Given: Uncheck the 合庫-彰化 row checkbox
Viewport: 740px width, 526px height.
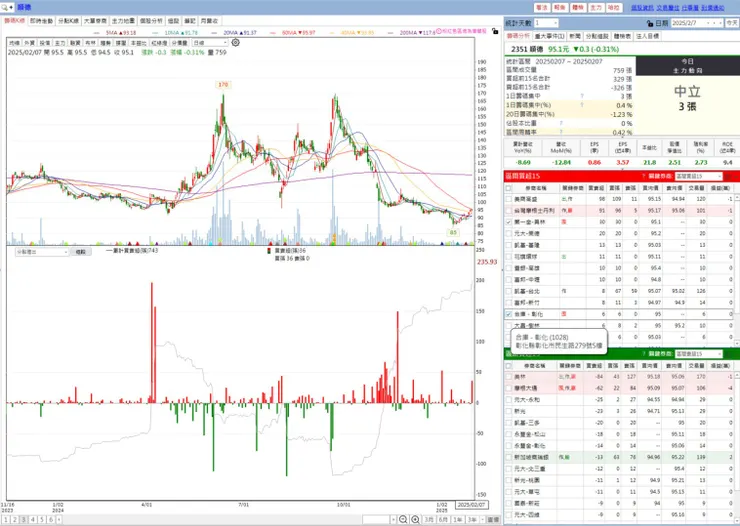Looking at the screenshot, I should 508,314.
